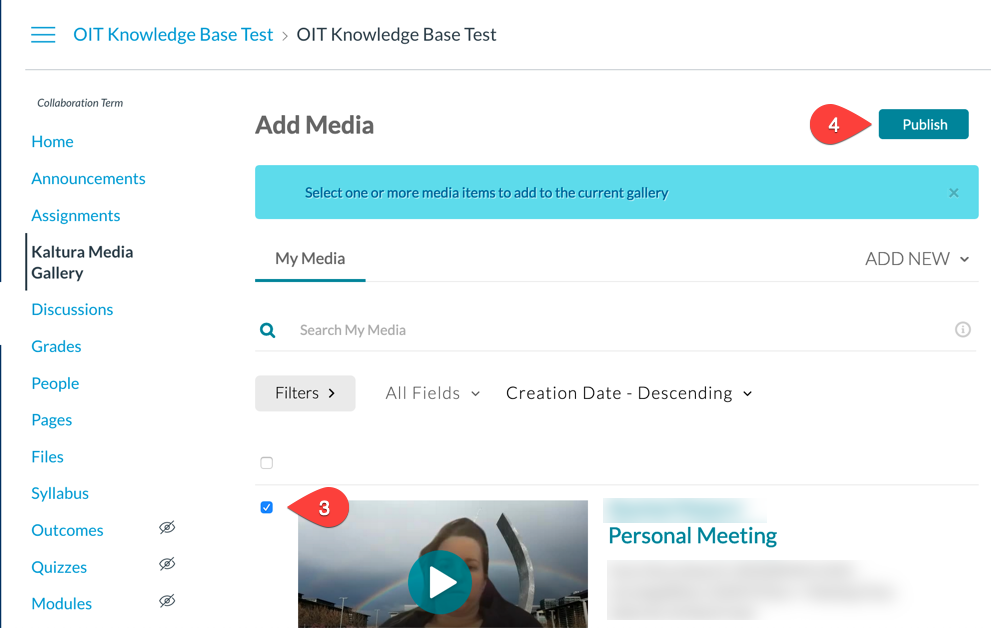Screen dimensions: 991x628
Task: Uncheck the Personal Meeting checkbox
Action: 266,508
